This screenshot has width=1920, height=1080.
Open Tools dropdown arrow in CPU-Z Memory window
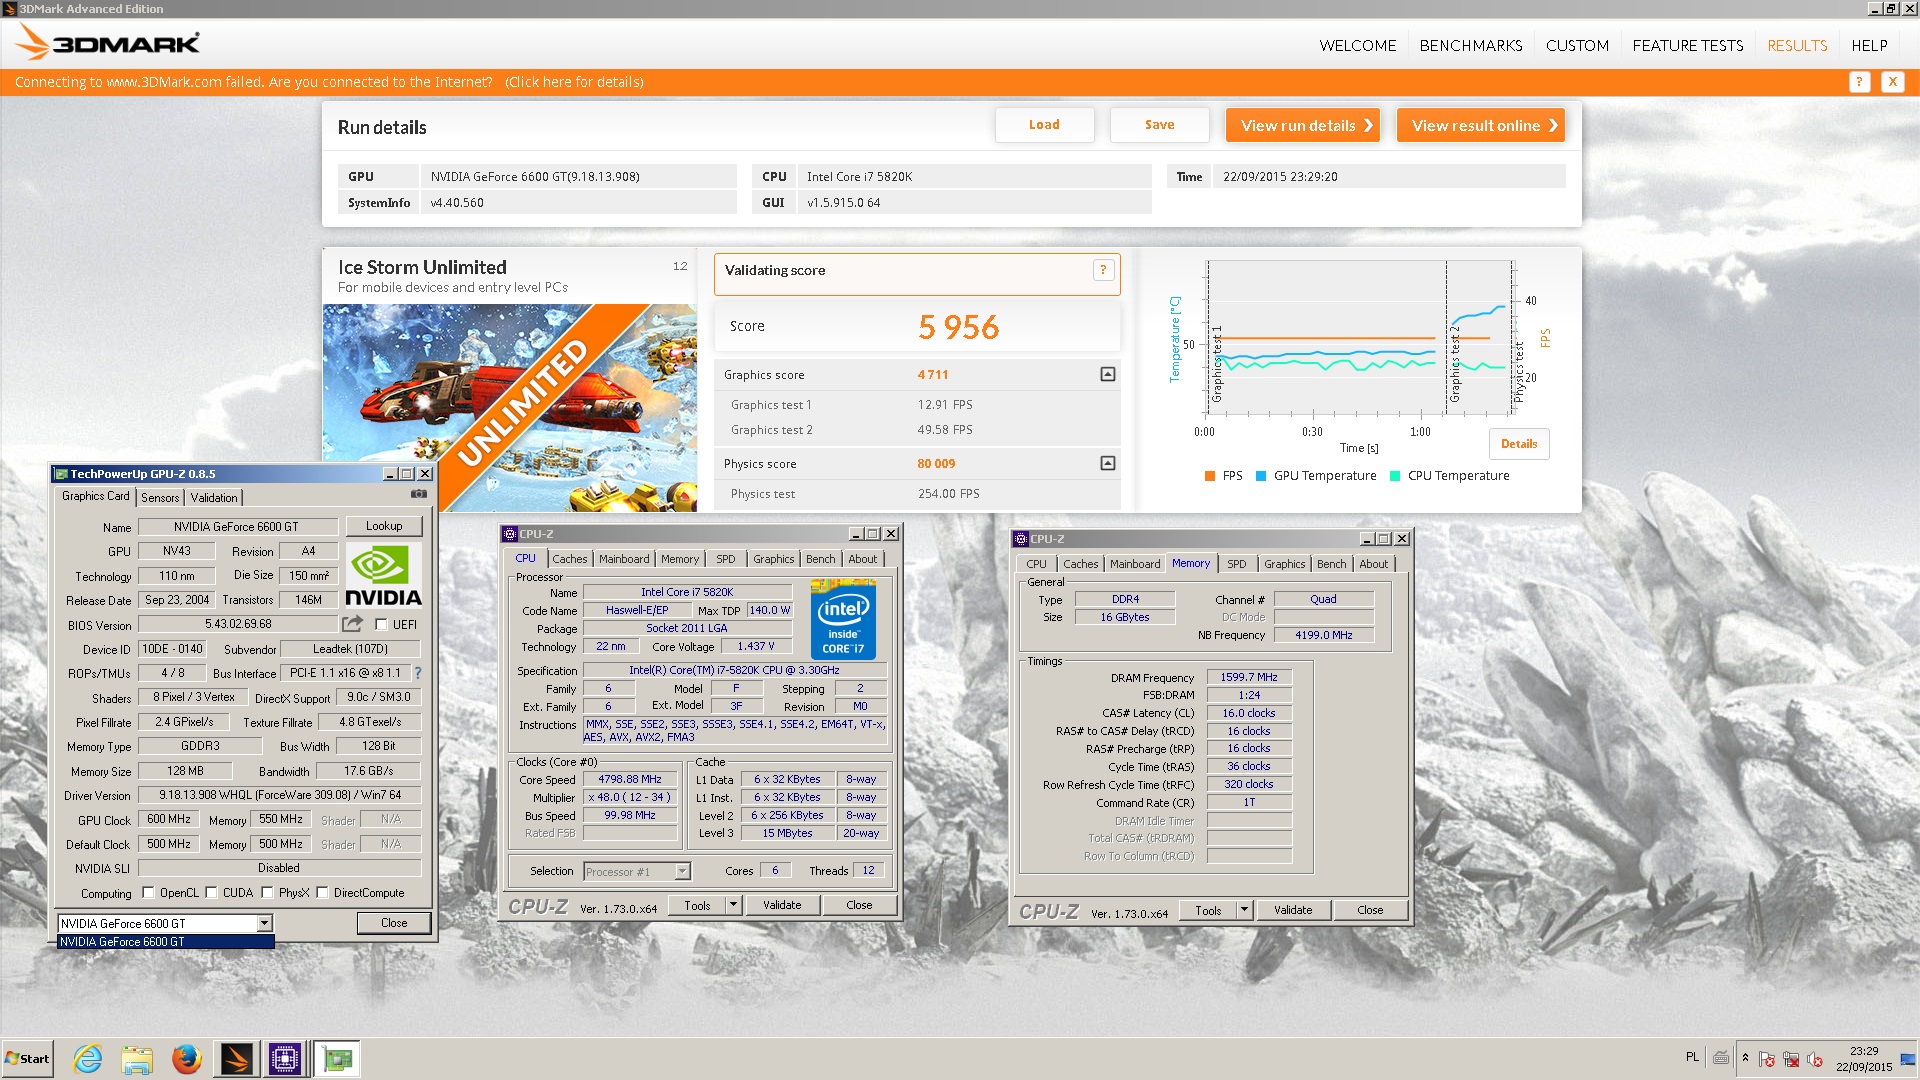tap(1244, 910)
